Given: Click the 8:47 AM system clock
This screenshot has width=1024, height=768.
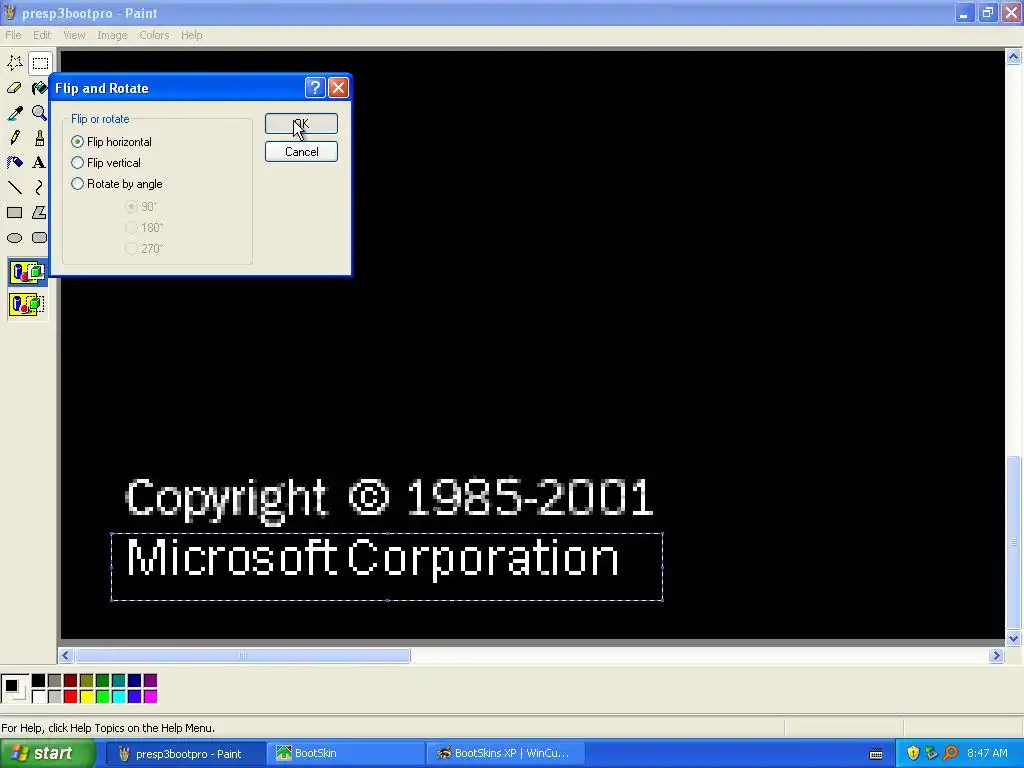Looking at the screenshot, I should [x=987, y=754].
